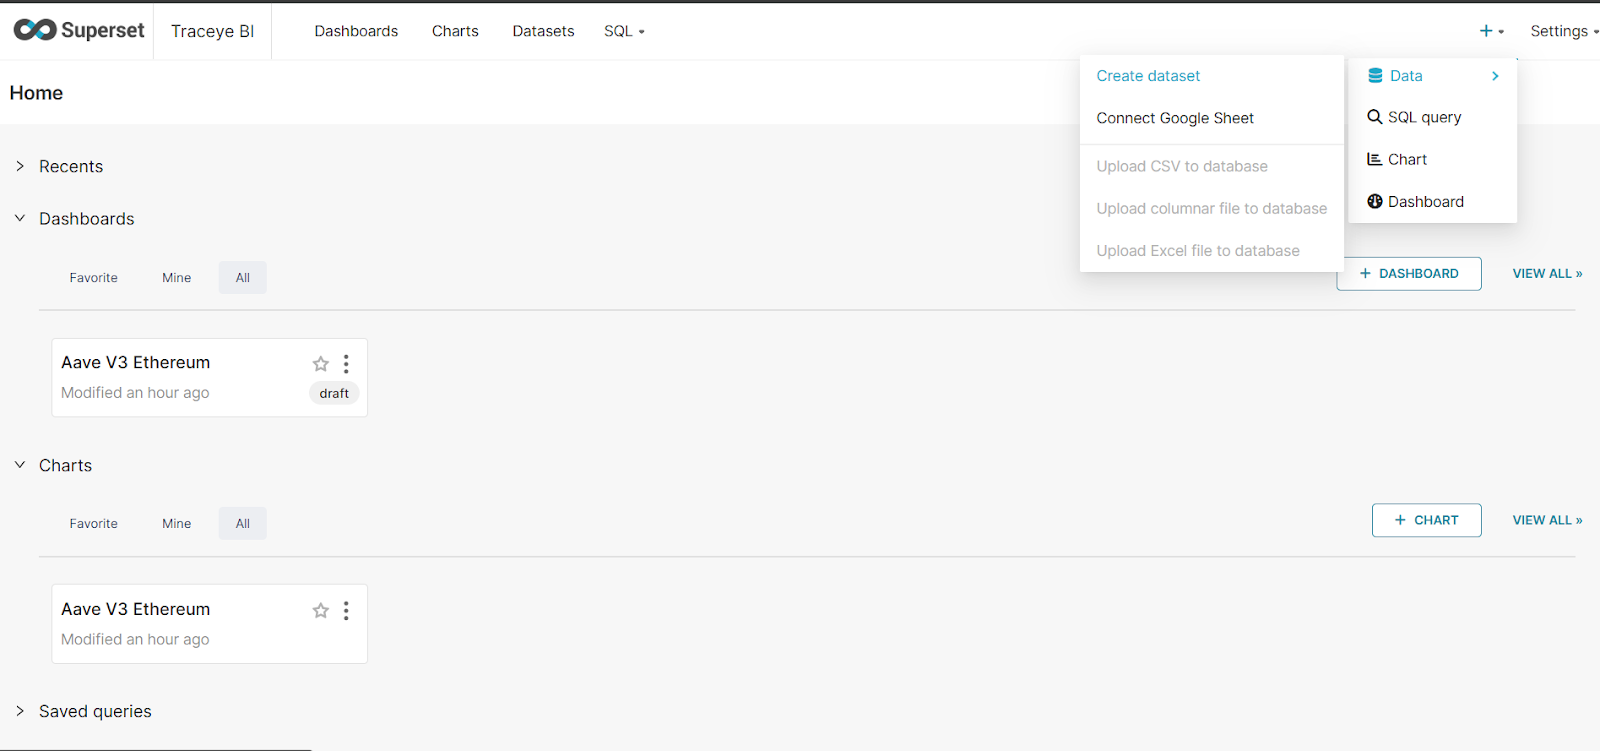Open the Aave V3 Ethereum dashboard card
Screen dimensions: 1600x751
tap(210, 378)
